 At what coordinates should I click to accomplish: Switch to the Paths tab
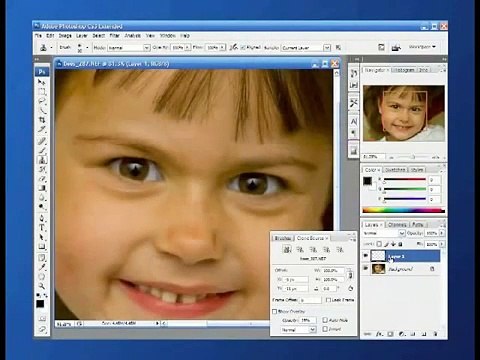click(417, 225)
